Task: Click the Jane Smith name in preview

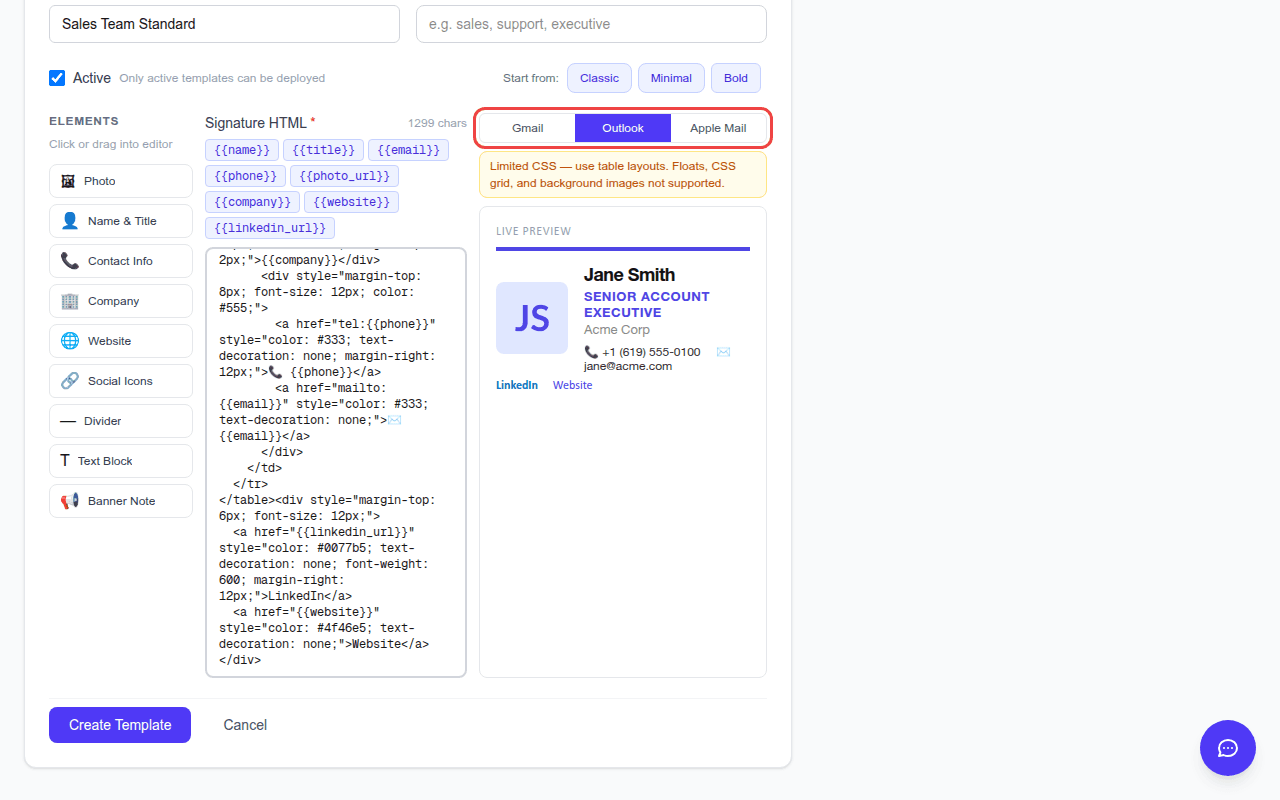Action: click(629, 275)
